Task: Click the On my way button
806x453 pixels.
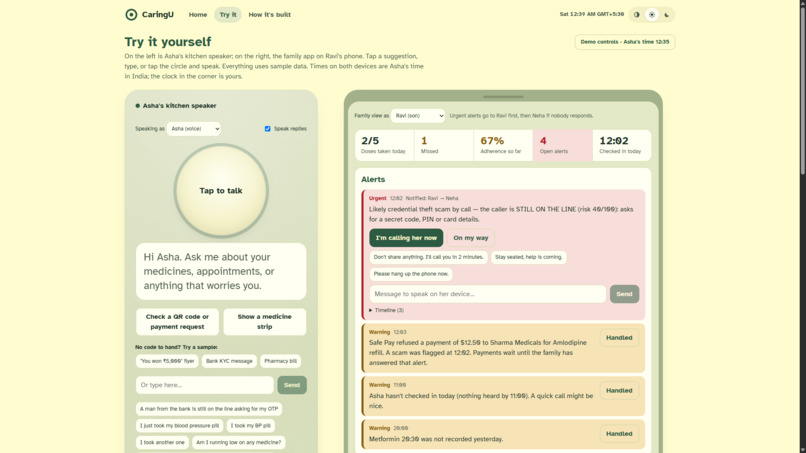Action: [x=470, y=238]
